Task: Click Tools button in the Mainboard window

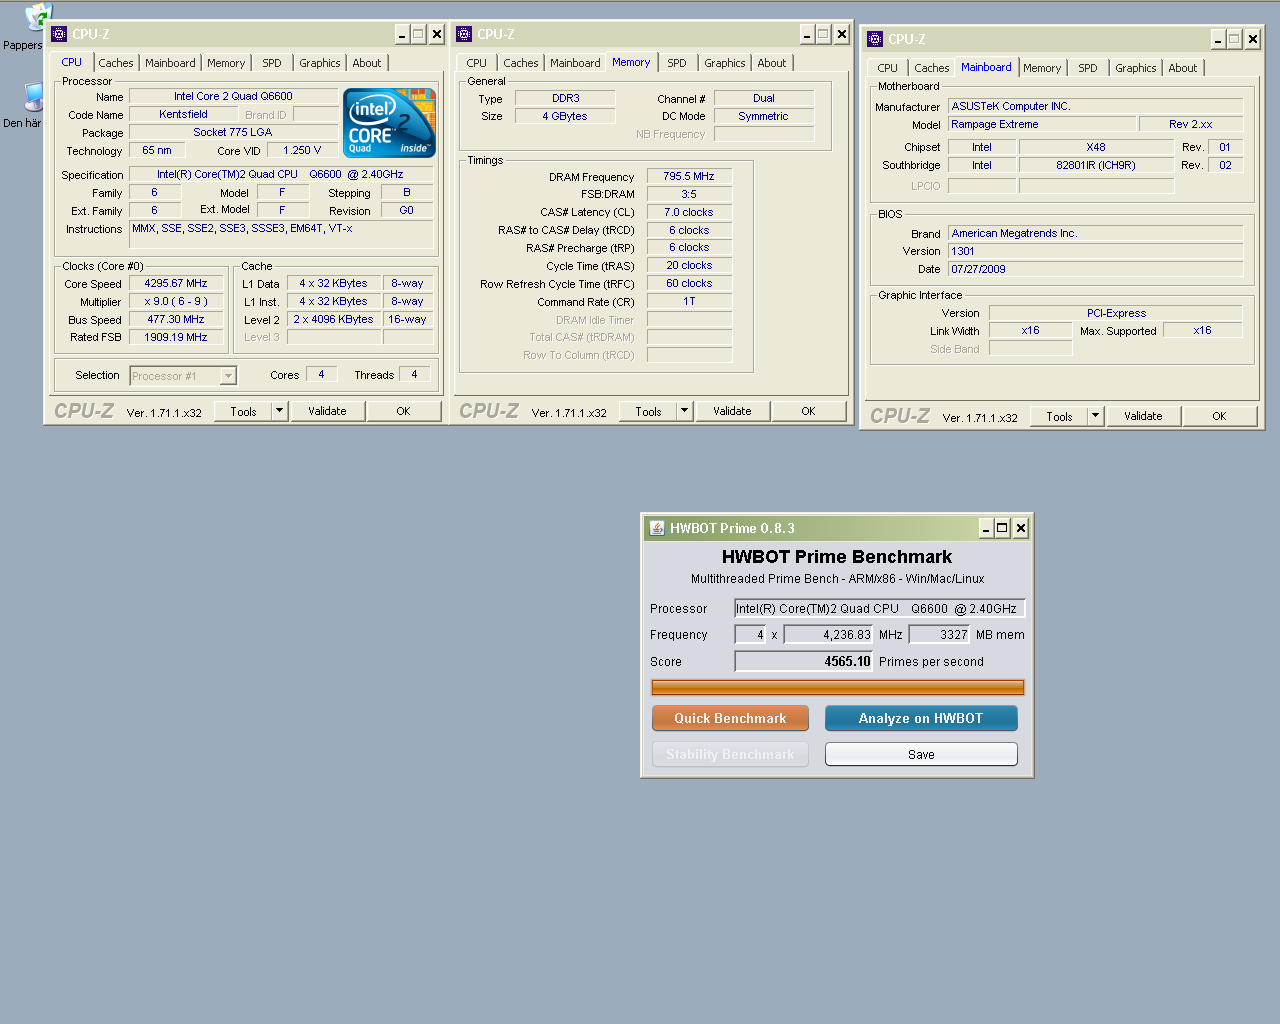Action: click(1059, 416)
